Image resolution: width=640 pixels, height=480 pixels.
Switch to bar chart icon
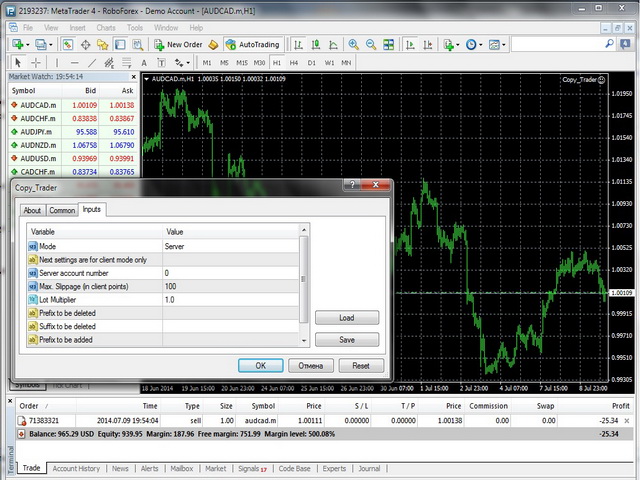point(298,44)
